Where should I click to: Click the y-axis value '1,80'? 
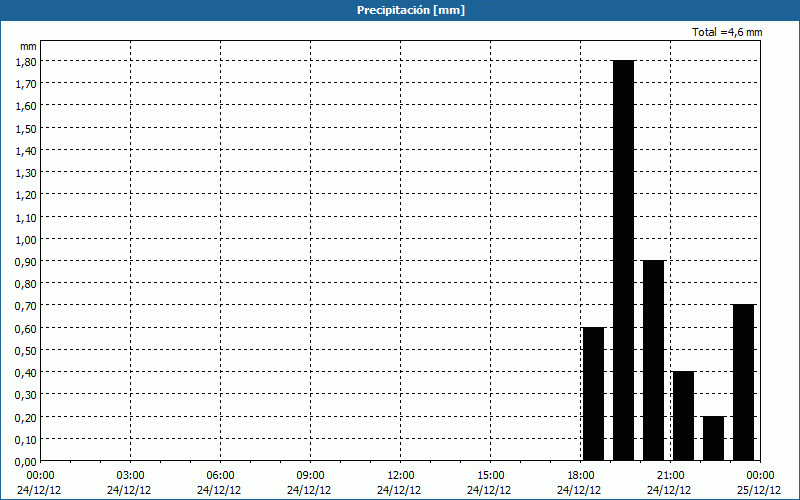27,62
